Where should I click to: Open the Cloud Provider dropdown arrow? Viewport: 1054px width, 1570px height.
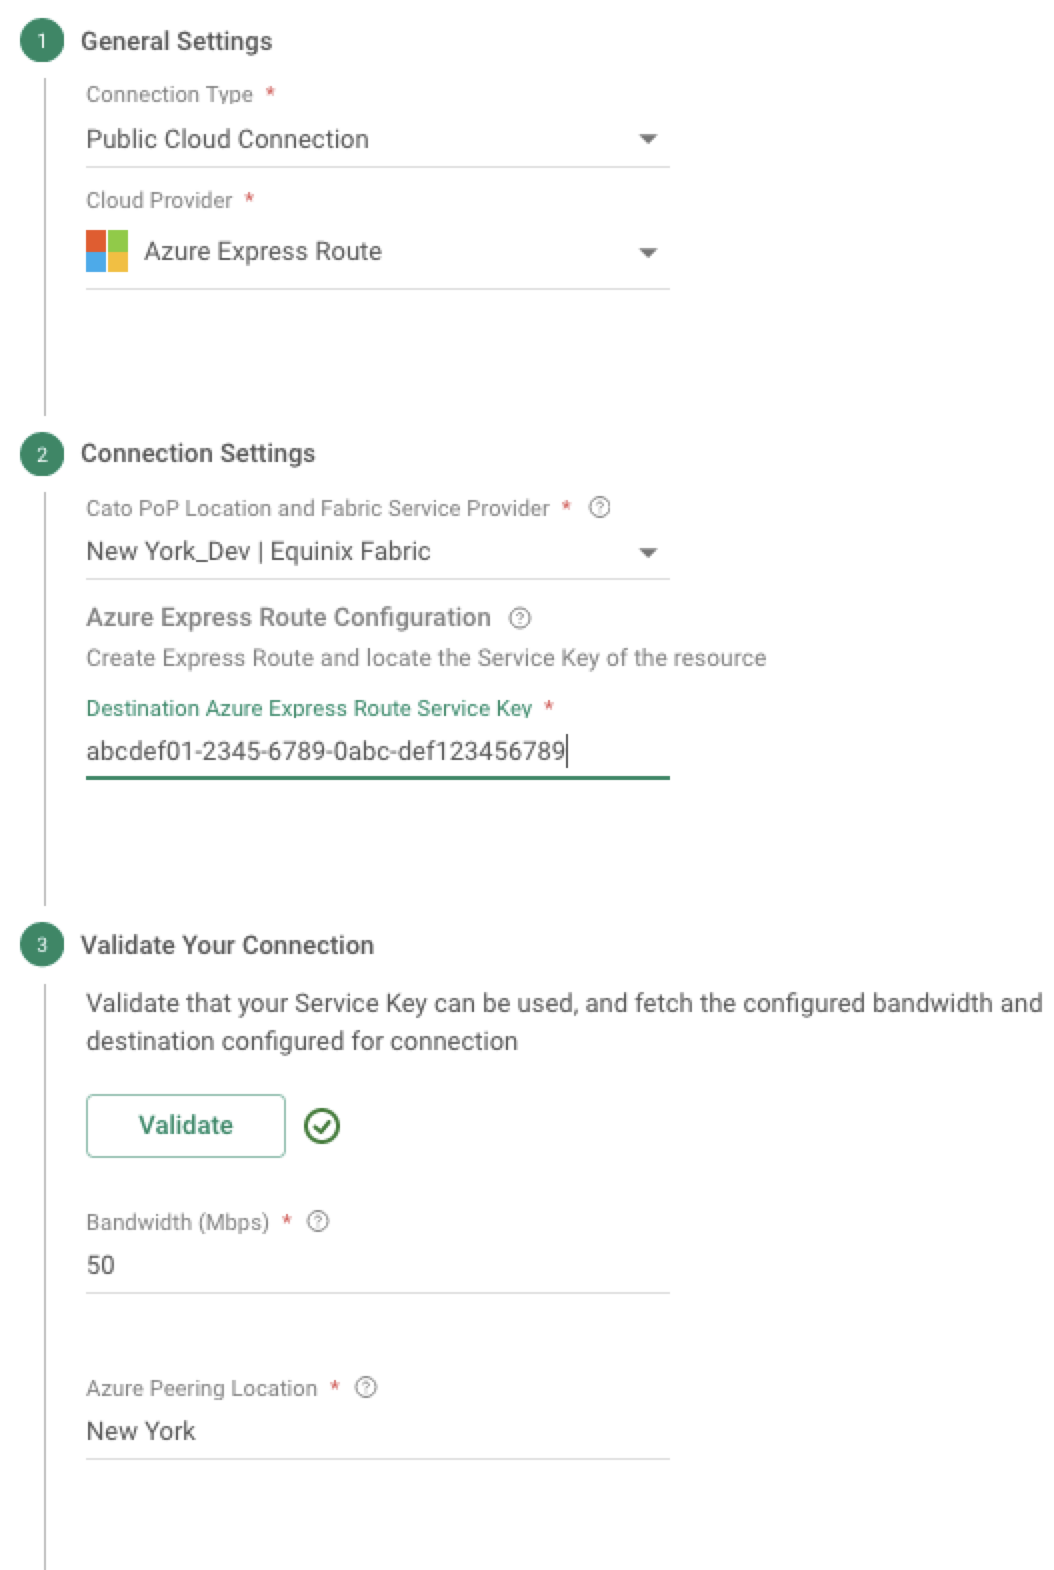coord(648,252)
